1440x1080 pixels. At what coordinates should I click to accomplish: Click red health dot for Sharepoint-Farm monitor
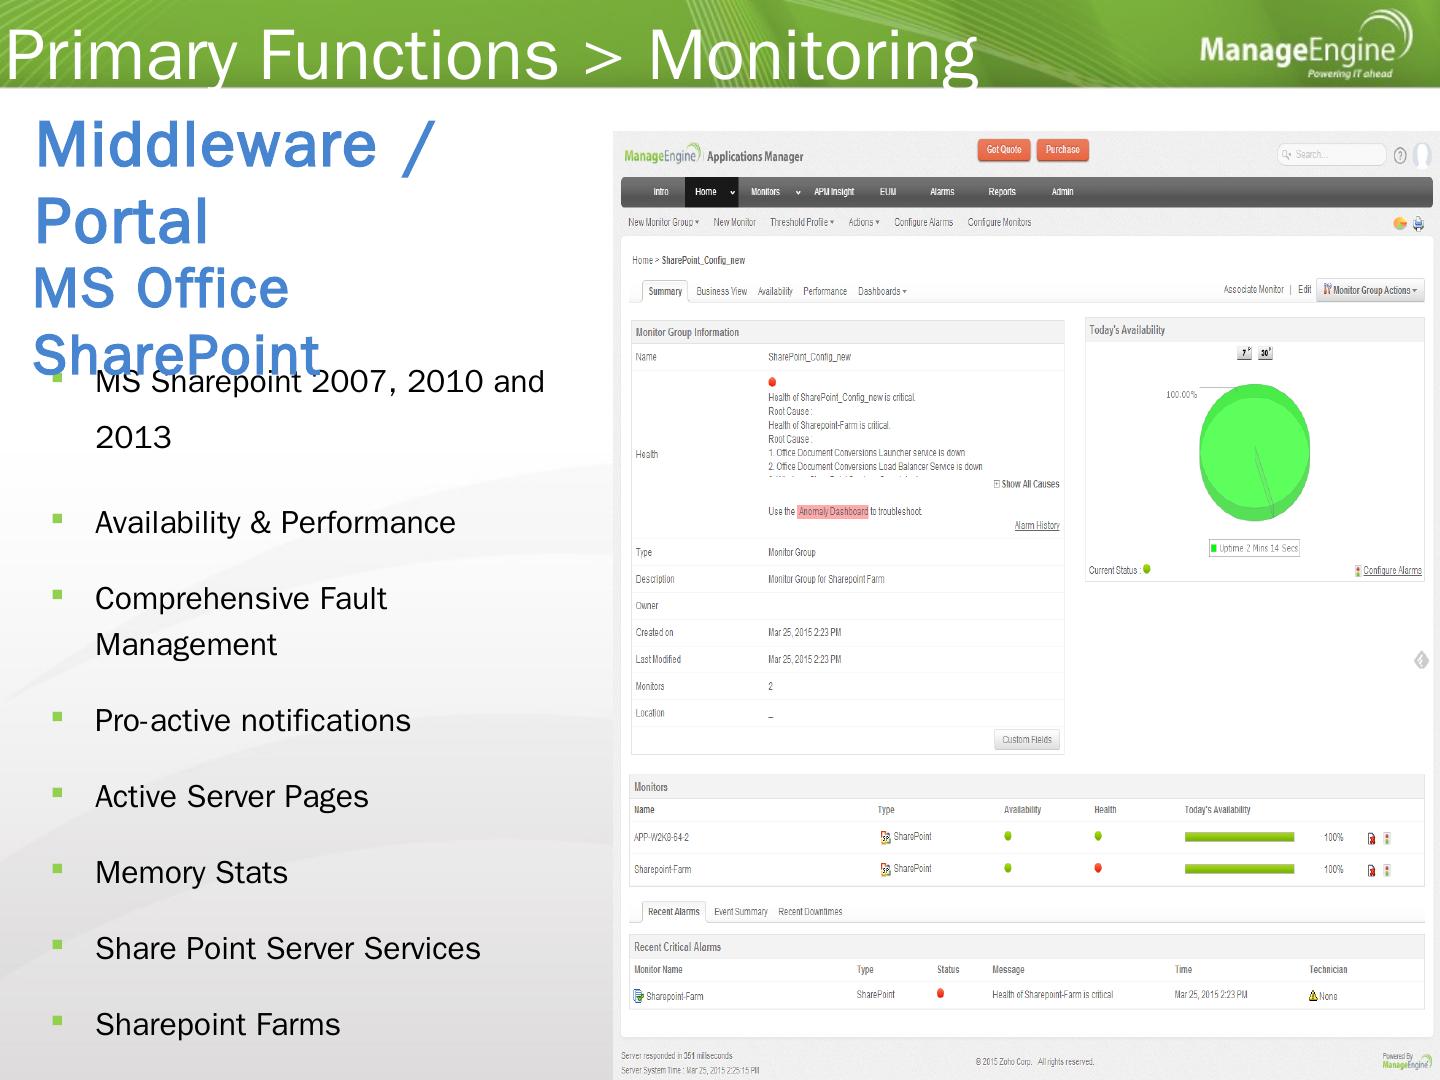1098,868
